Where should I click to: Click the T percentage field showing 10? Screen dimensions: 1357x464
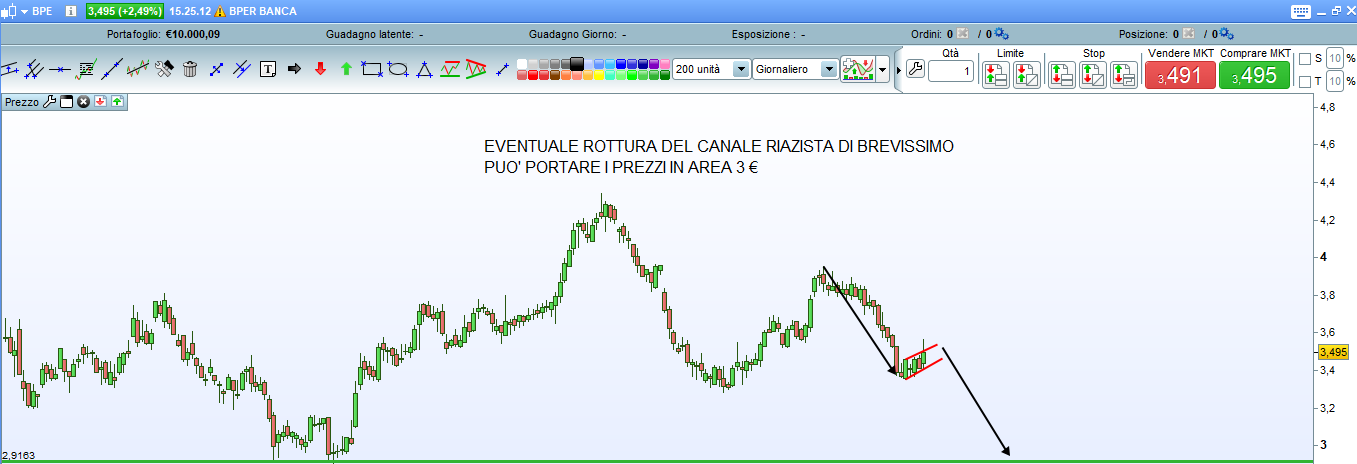coord(1335,81)
